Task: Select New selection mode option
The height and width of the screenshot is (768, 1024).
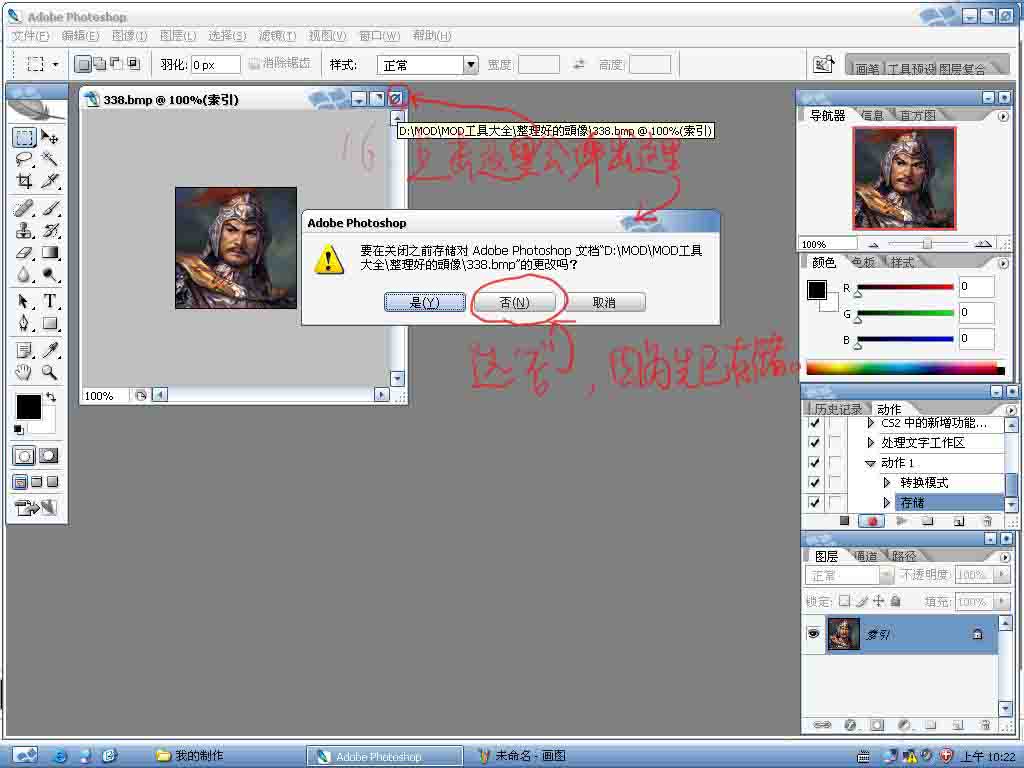Action: [83, 64]
